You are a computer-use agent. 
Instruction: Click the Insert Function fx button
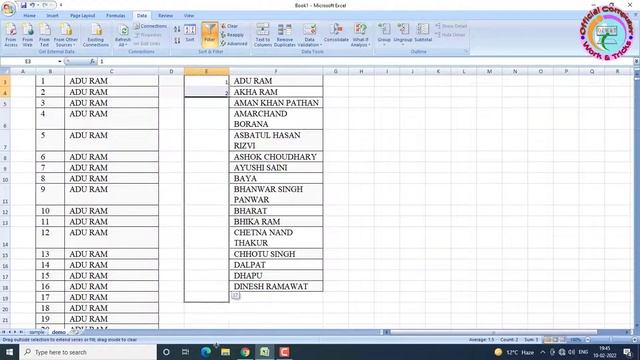point(93,61)
